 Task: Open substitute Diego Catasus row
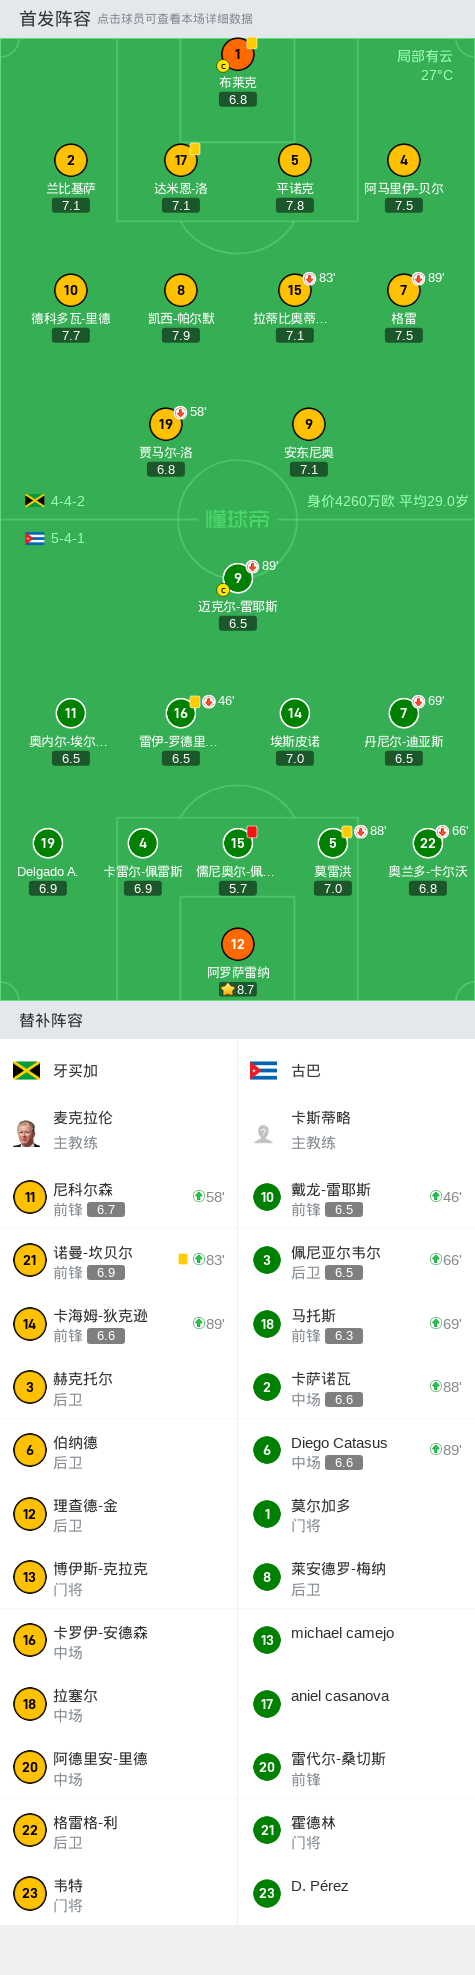coord(356,1451)
